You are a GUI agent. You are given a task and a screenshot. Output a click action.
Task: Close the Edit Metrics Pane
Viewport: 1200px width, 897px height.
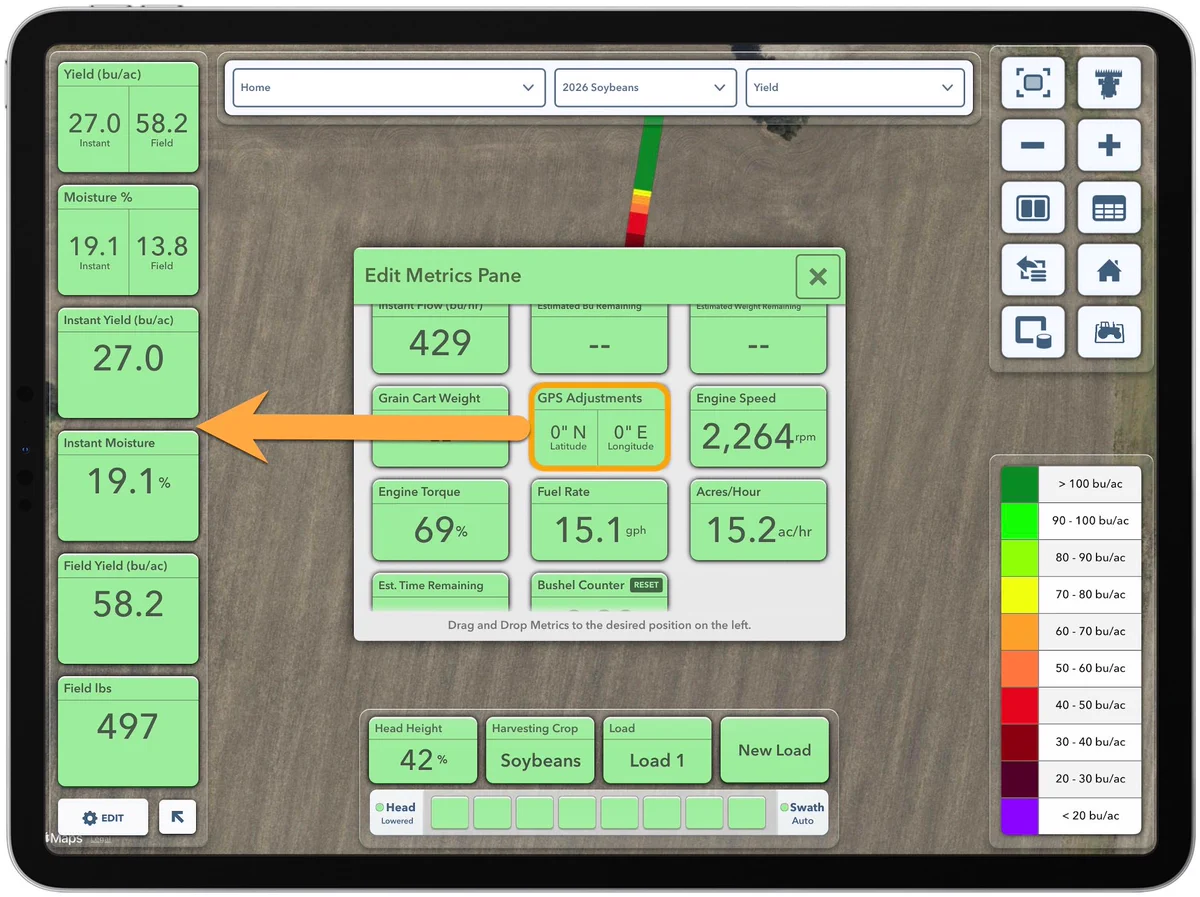tap(818, 277)
